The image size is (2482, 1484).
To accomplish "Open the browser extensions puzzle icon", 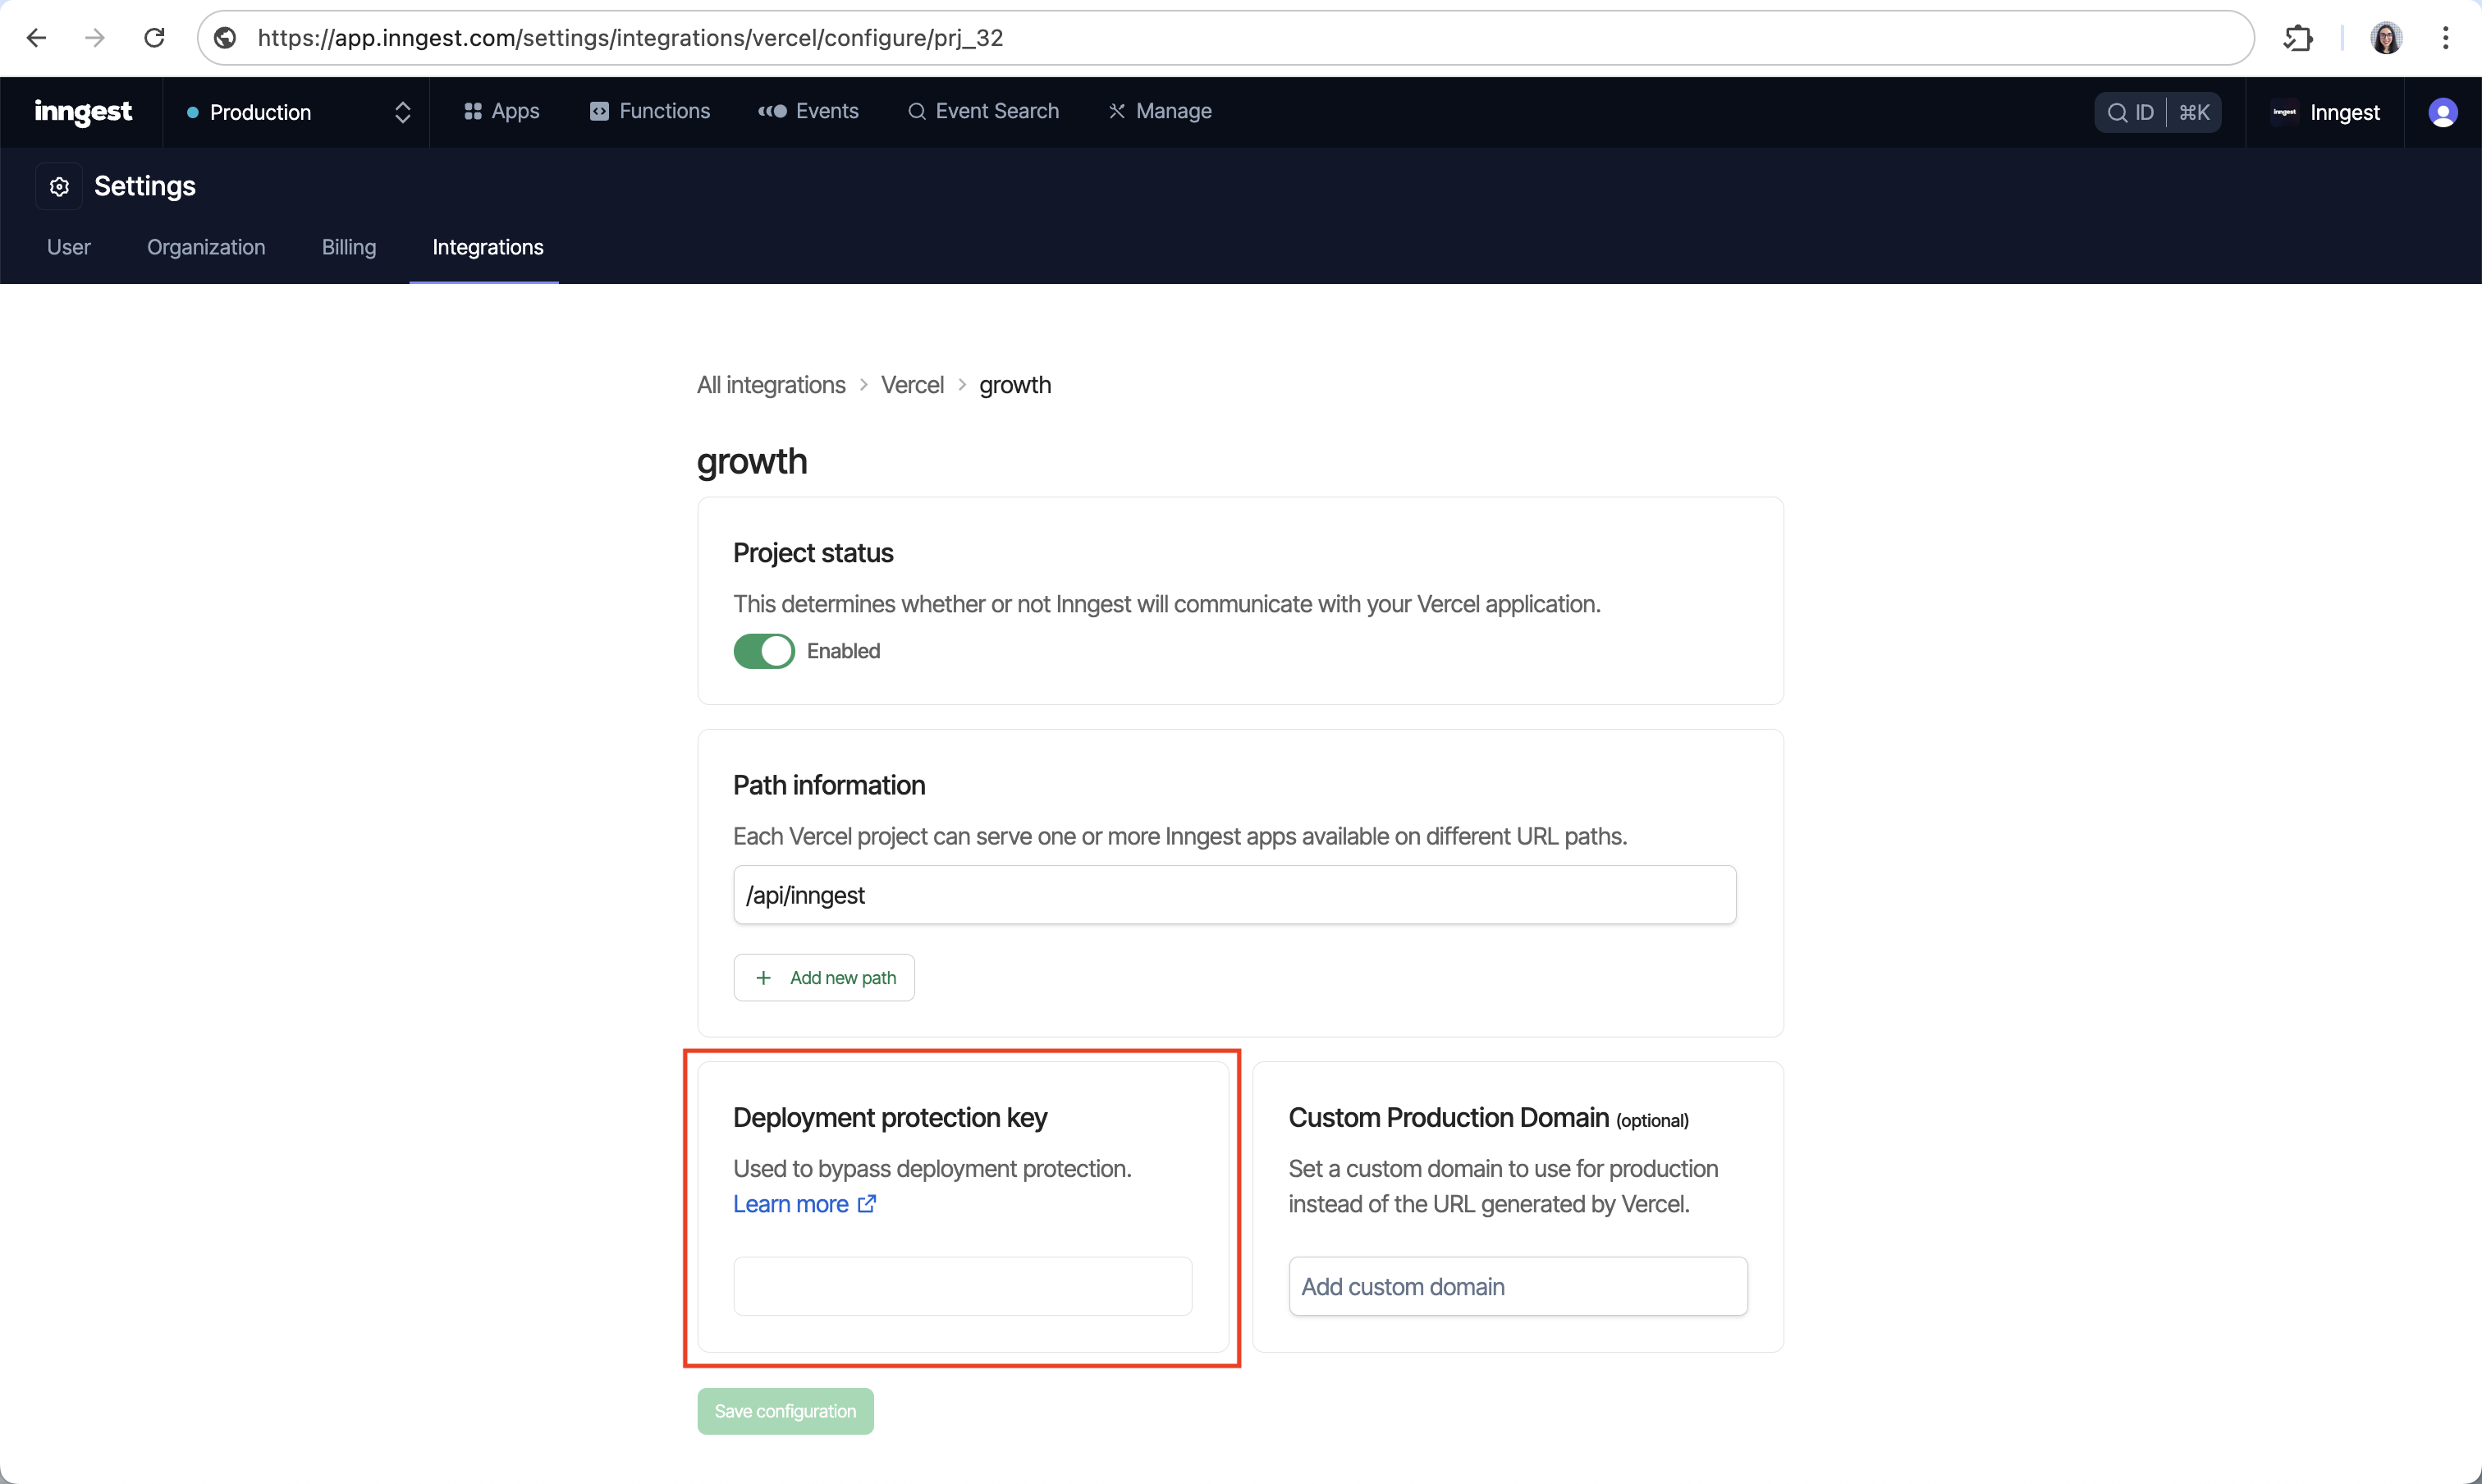I will 2298,38.
